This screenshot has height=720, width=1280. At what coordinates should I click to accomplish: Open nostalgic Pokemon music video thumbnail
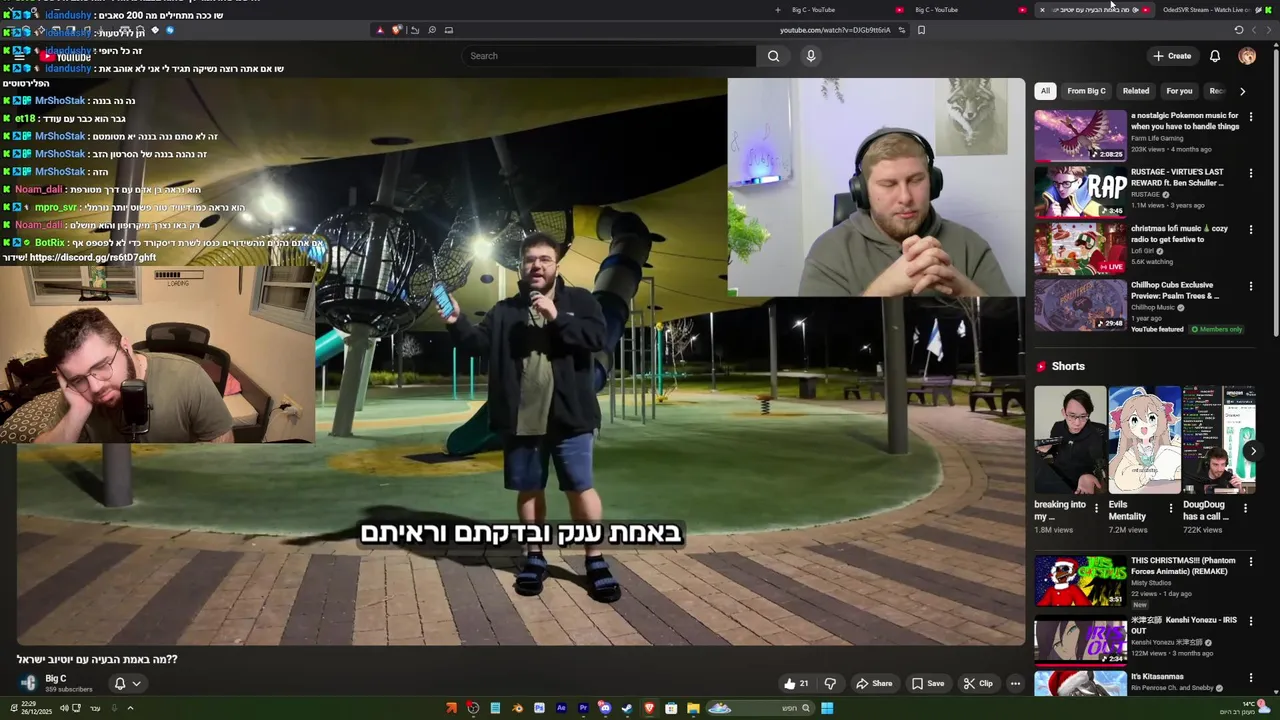tap(1080, 136)
